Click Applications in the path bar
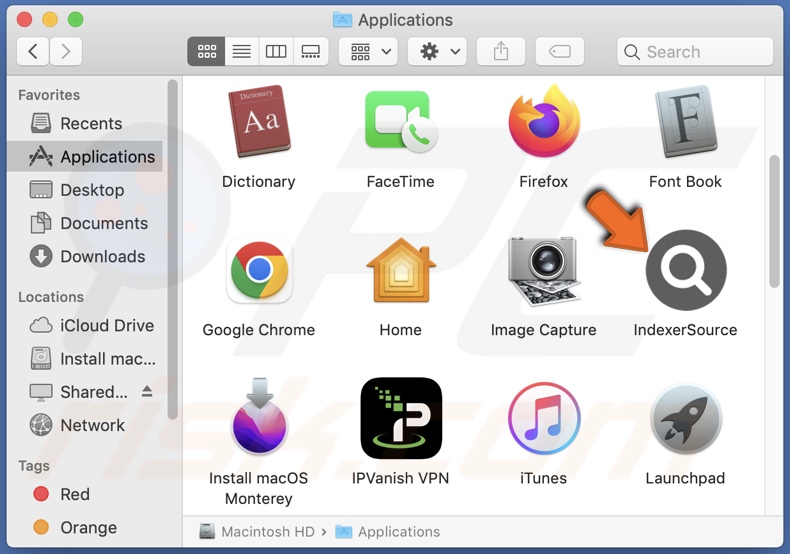 (x=387, y=531)
